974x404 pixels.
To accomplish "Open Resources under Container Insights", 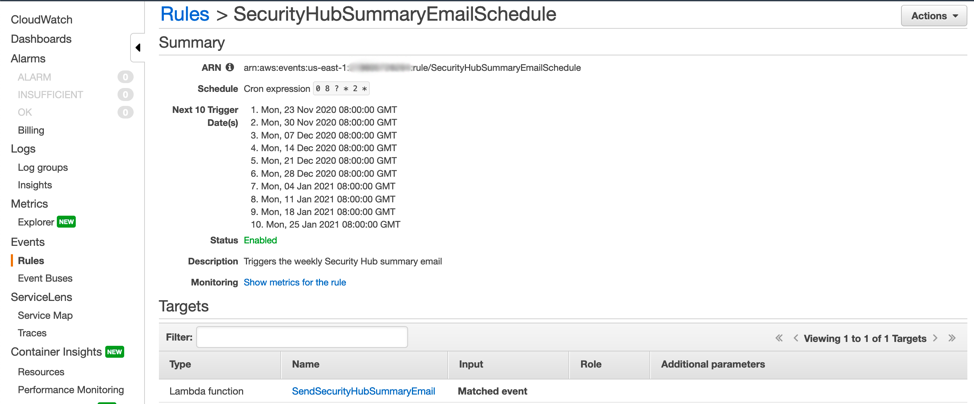I will pos(41,372).
